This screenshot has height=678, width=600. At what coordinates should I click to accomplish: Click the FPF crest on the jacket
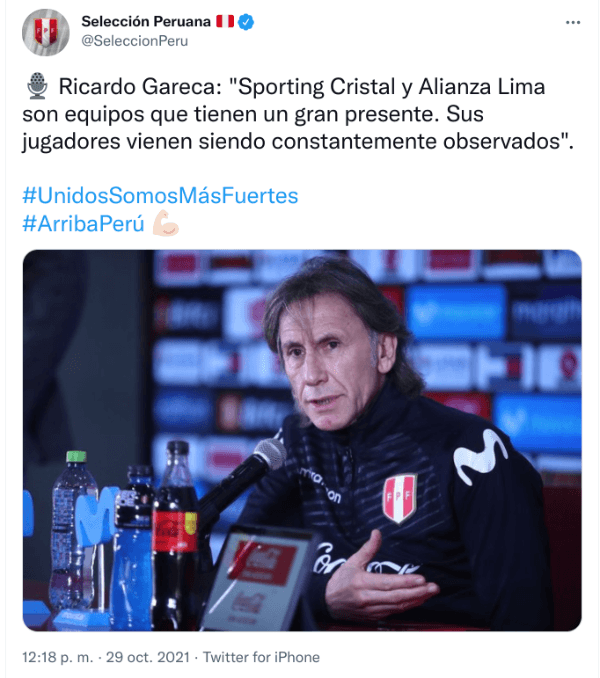tap(399, 498)
